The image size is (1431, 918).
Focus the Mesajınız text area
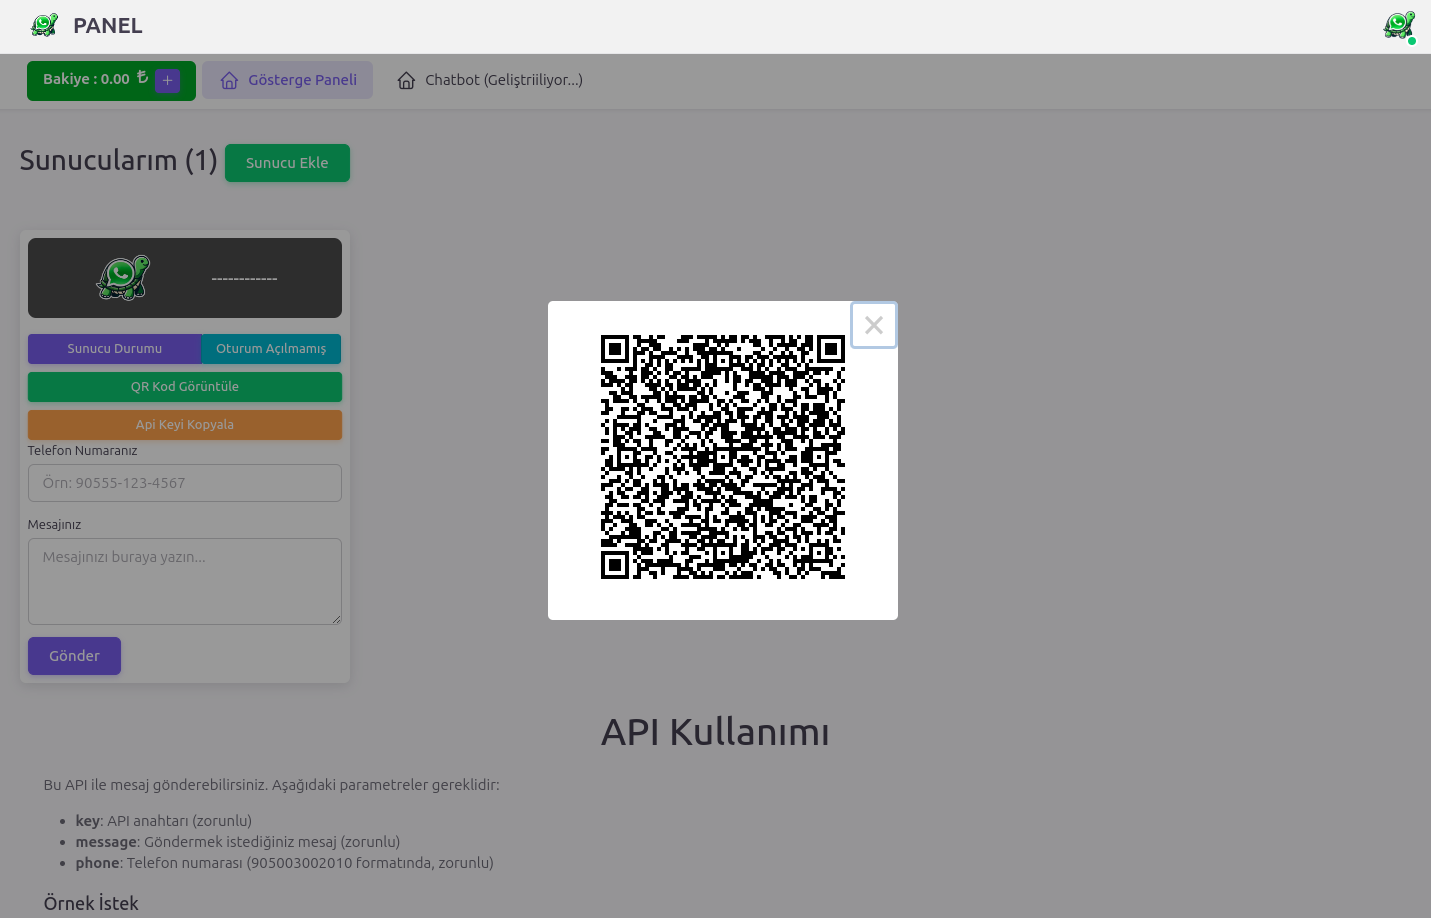point(185,582)
